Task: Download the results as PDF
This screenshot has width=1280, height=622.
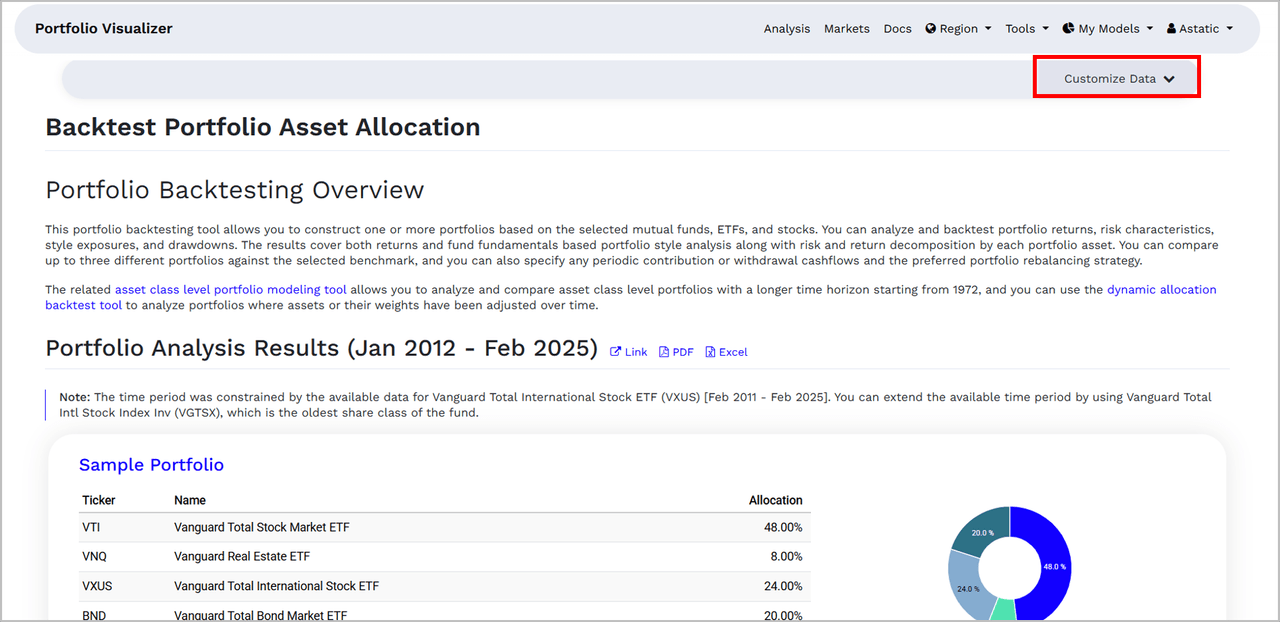Action: (676, 352)
